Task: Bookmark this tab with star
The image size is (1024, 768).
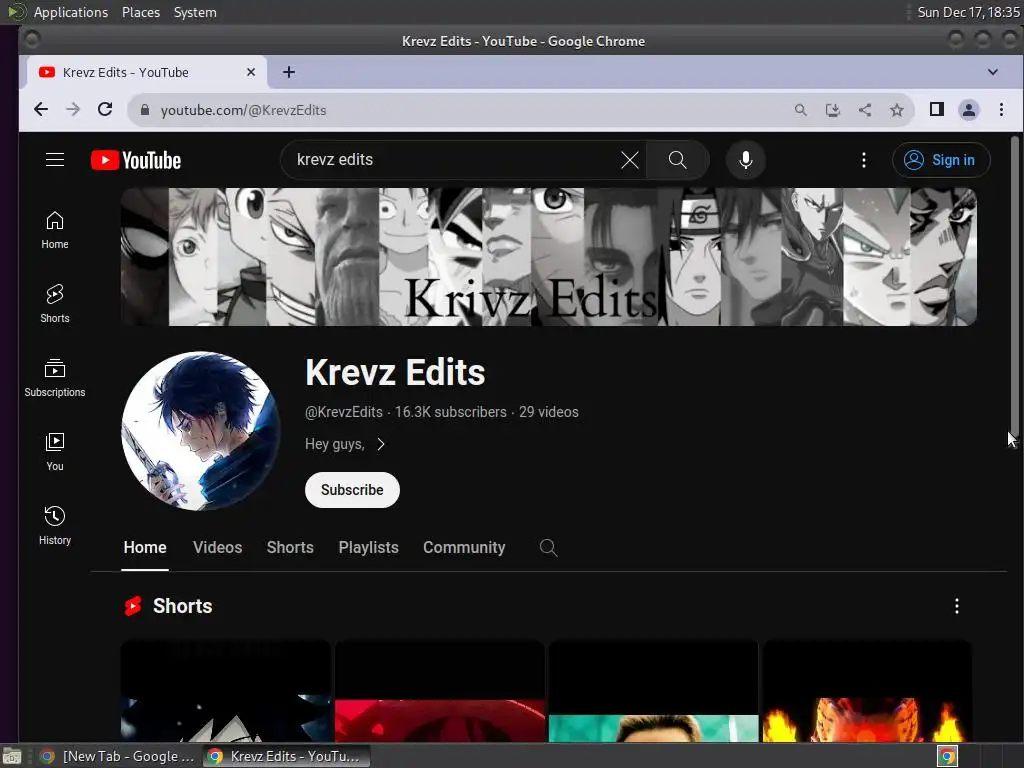Action: [x=897, y=110]
